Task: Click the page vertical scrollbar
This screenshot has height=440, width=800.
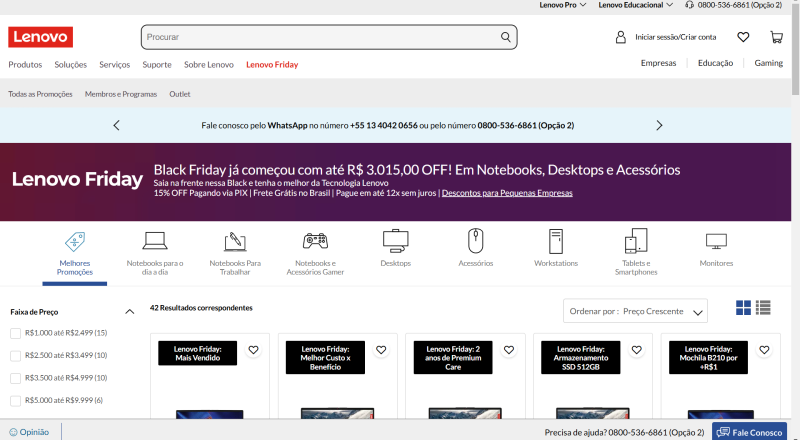Action: coord(795,51)
